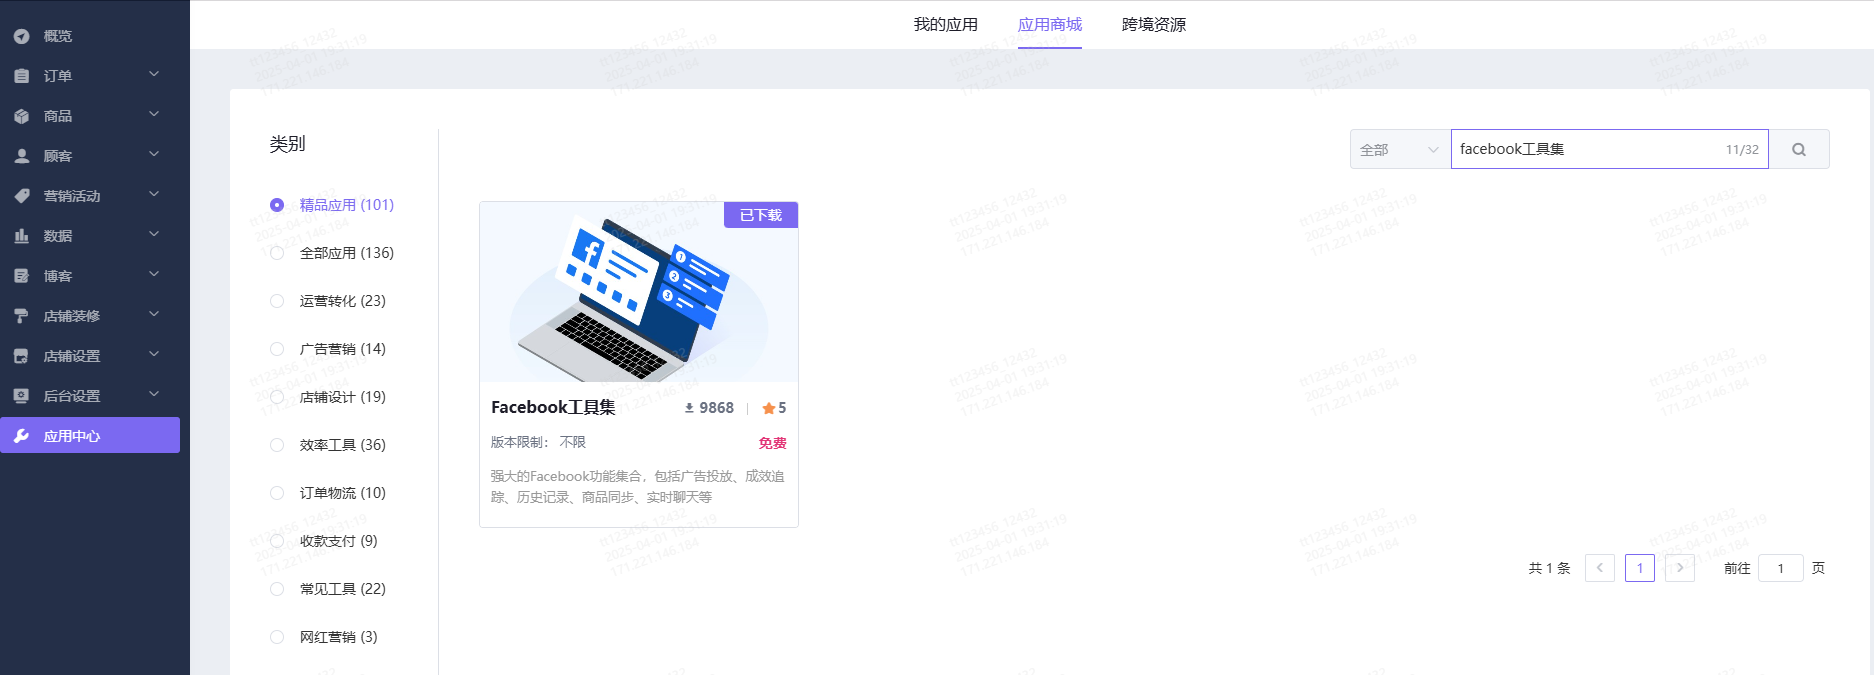Expand the 博客 menu chevron

click(154, 274)
